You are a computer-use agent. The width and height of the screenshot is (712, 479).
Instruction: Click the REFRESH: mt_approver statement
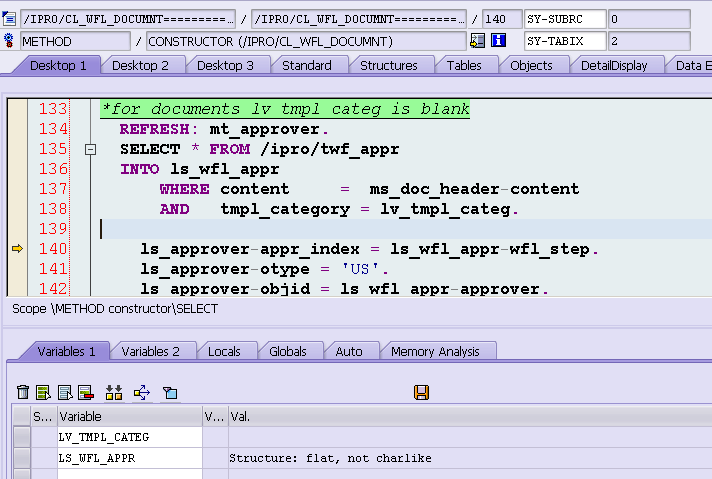(224, 129)
